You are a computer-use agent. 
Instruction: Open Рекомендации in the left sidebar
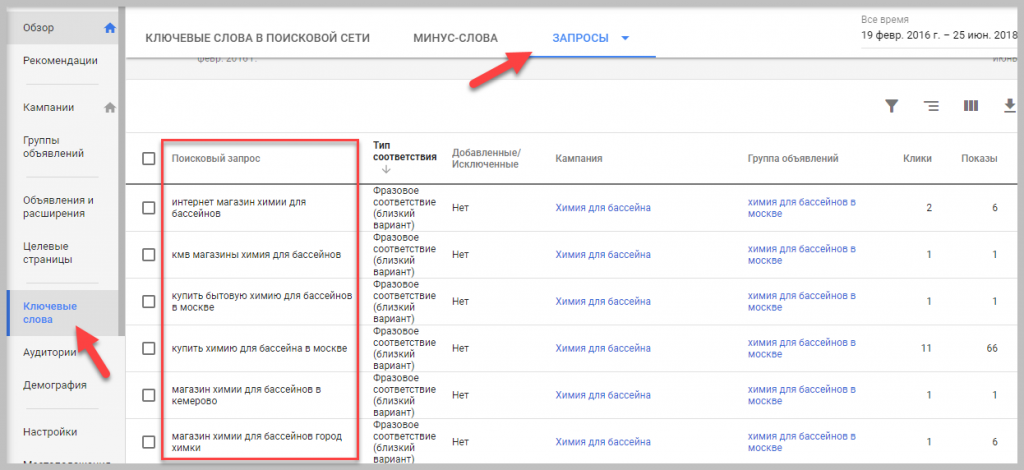pyautogui.click(x=60, y=60)
